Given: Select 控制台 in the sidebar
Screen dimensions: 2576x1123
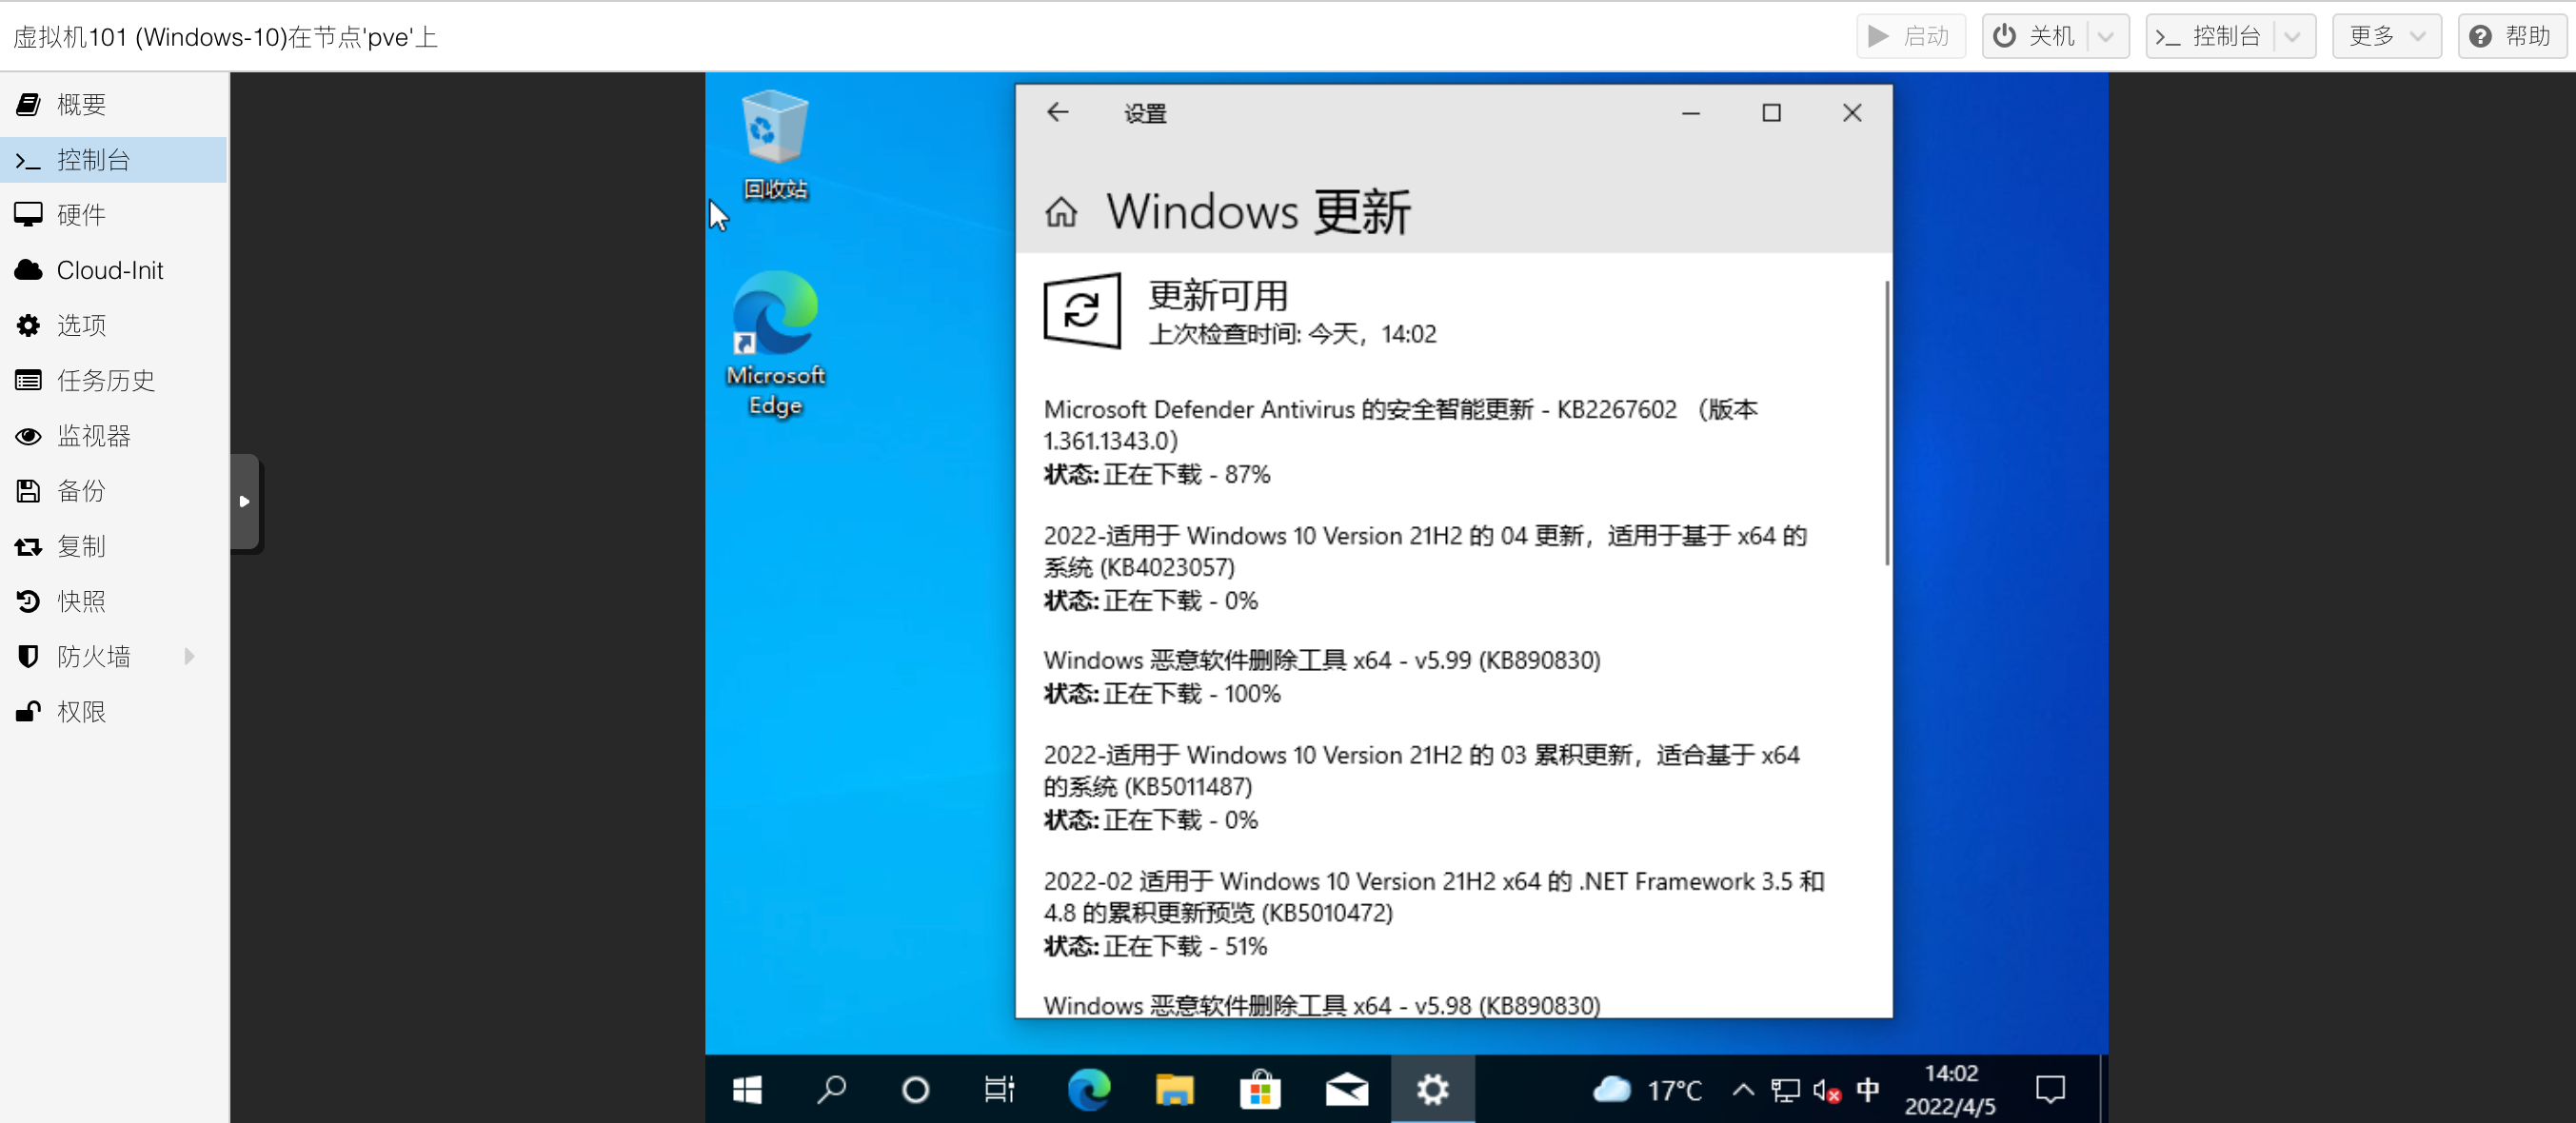Looking at the screenshot, I should coord(114,160).
